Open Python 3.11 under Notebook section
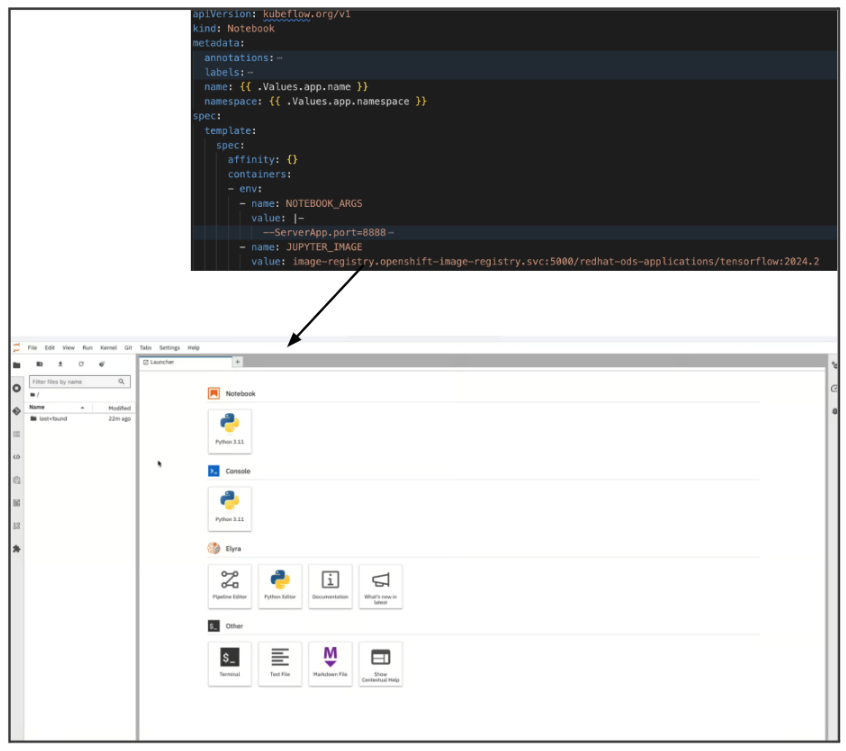 [x=229, y=431]
